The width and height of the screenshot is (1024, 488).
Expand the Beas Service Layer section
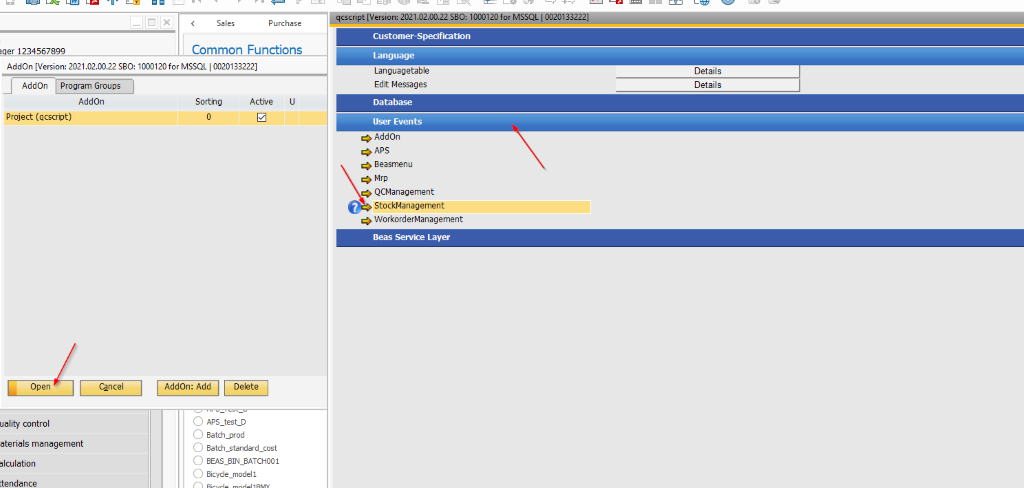point(680,238)
